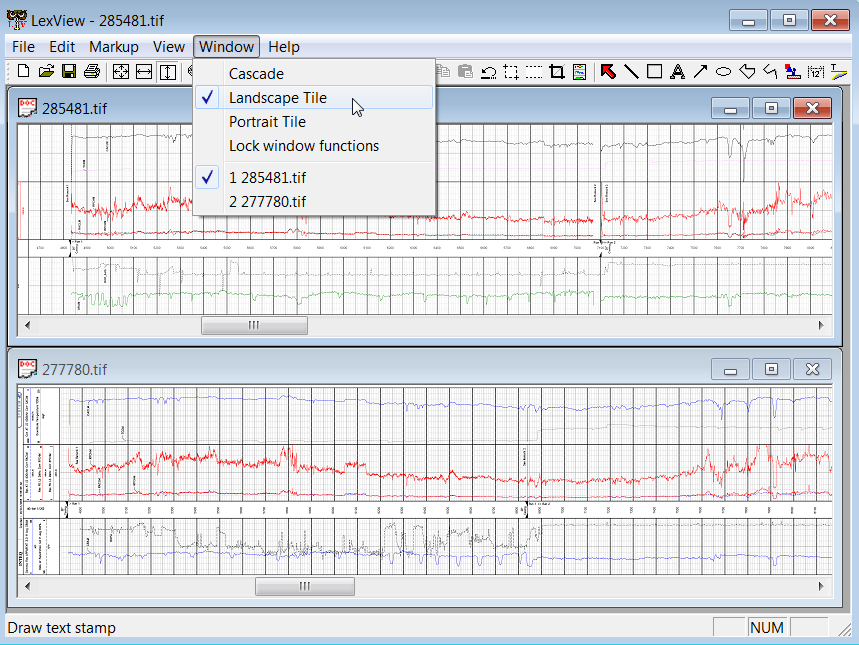Image resolution: width=859 pixels, height=645 pixels.
Task: Open the Help menu
Action: pos(284,47)
